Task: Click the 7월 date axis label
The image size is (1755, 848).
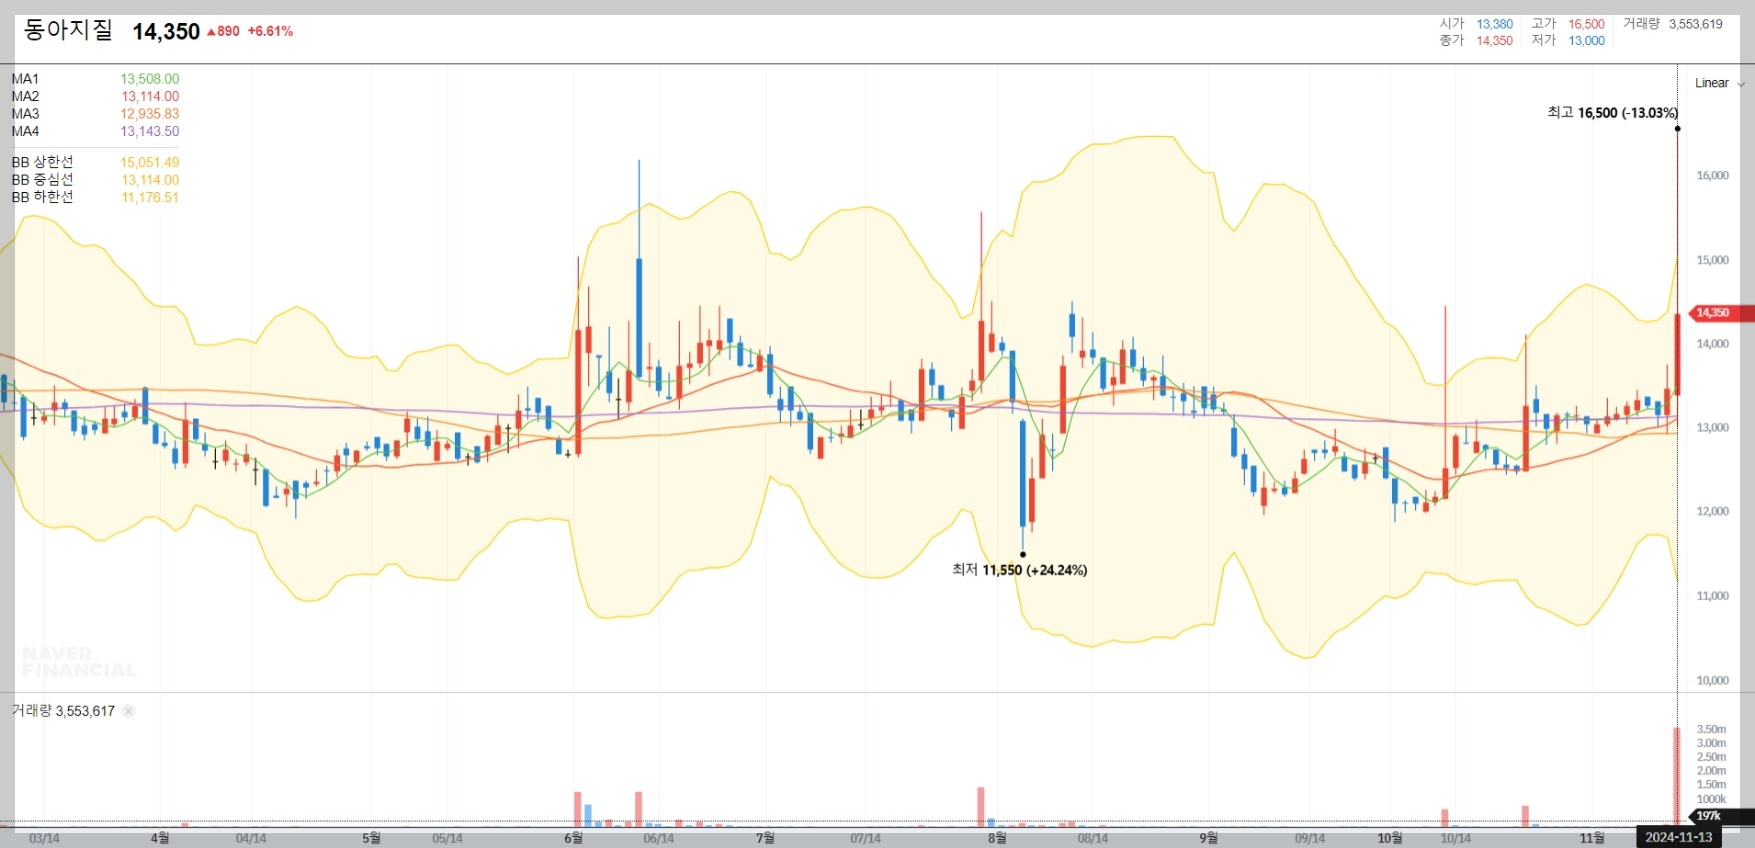Action: click(765, 838)
